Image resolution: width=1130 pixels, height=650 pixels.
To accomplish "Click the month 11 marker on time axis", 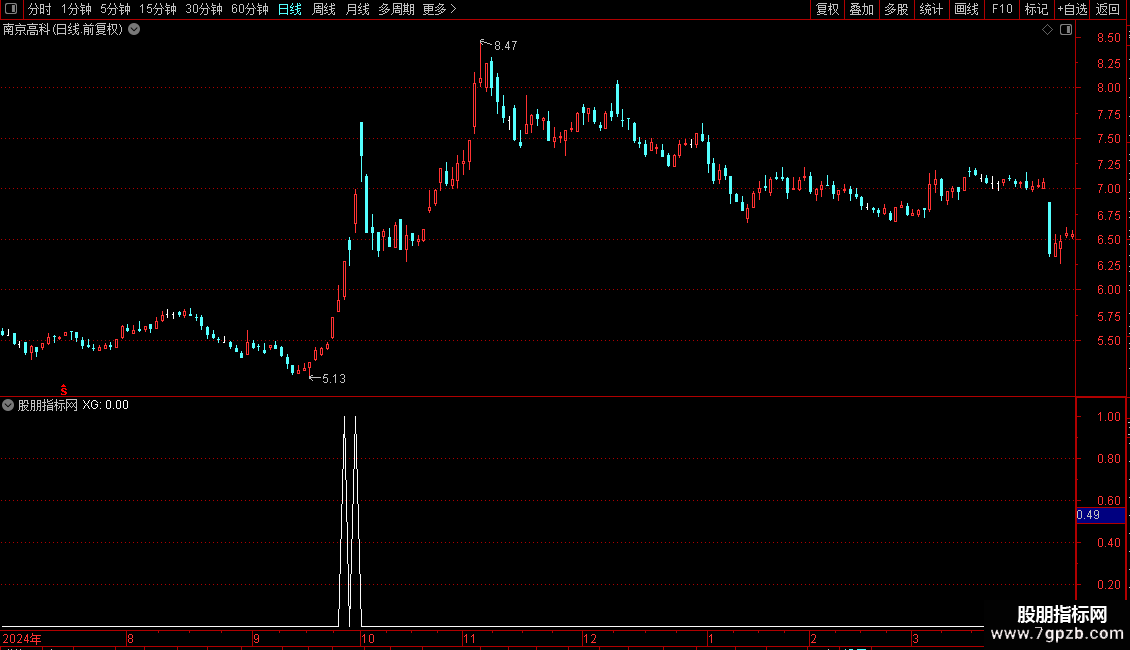I will click(x=469, y=638).
